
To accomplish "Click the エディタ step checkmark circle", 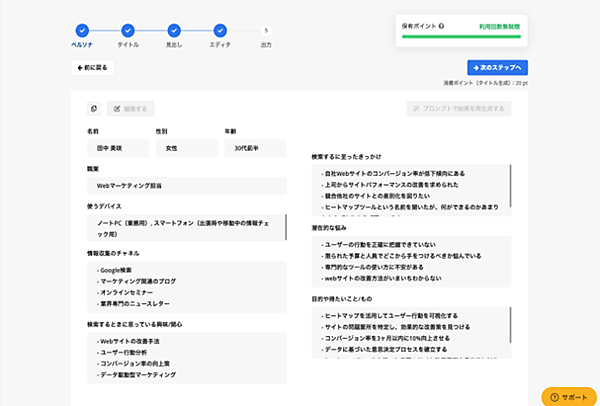I will [x=220, y=31].
